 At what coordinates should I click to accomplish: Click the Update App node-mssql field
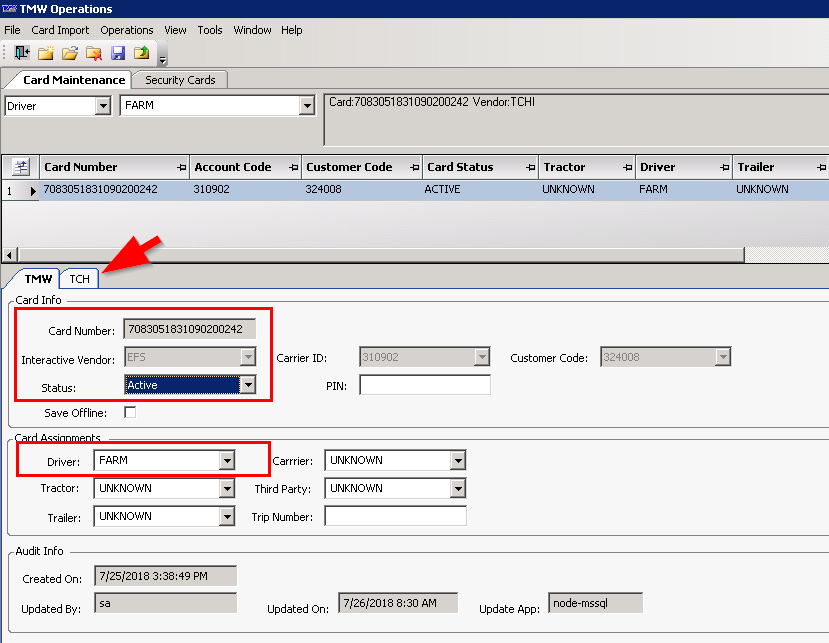click(x=595, y=603)
